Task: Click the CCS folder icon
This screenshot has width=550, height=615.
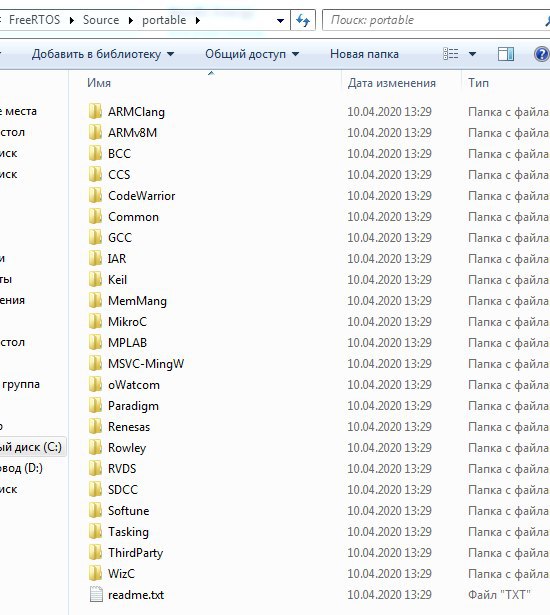Action: (95, 175)
